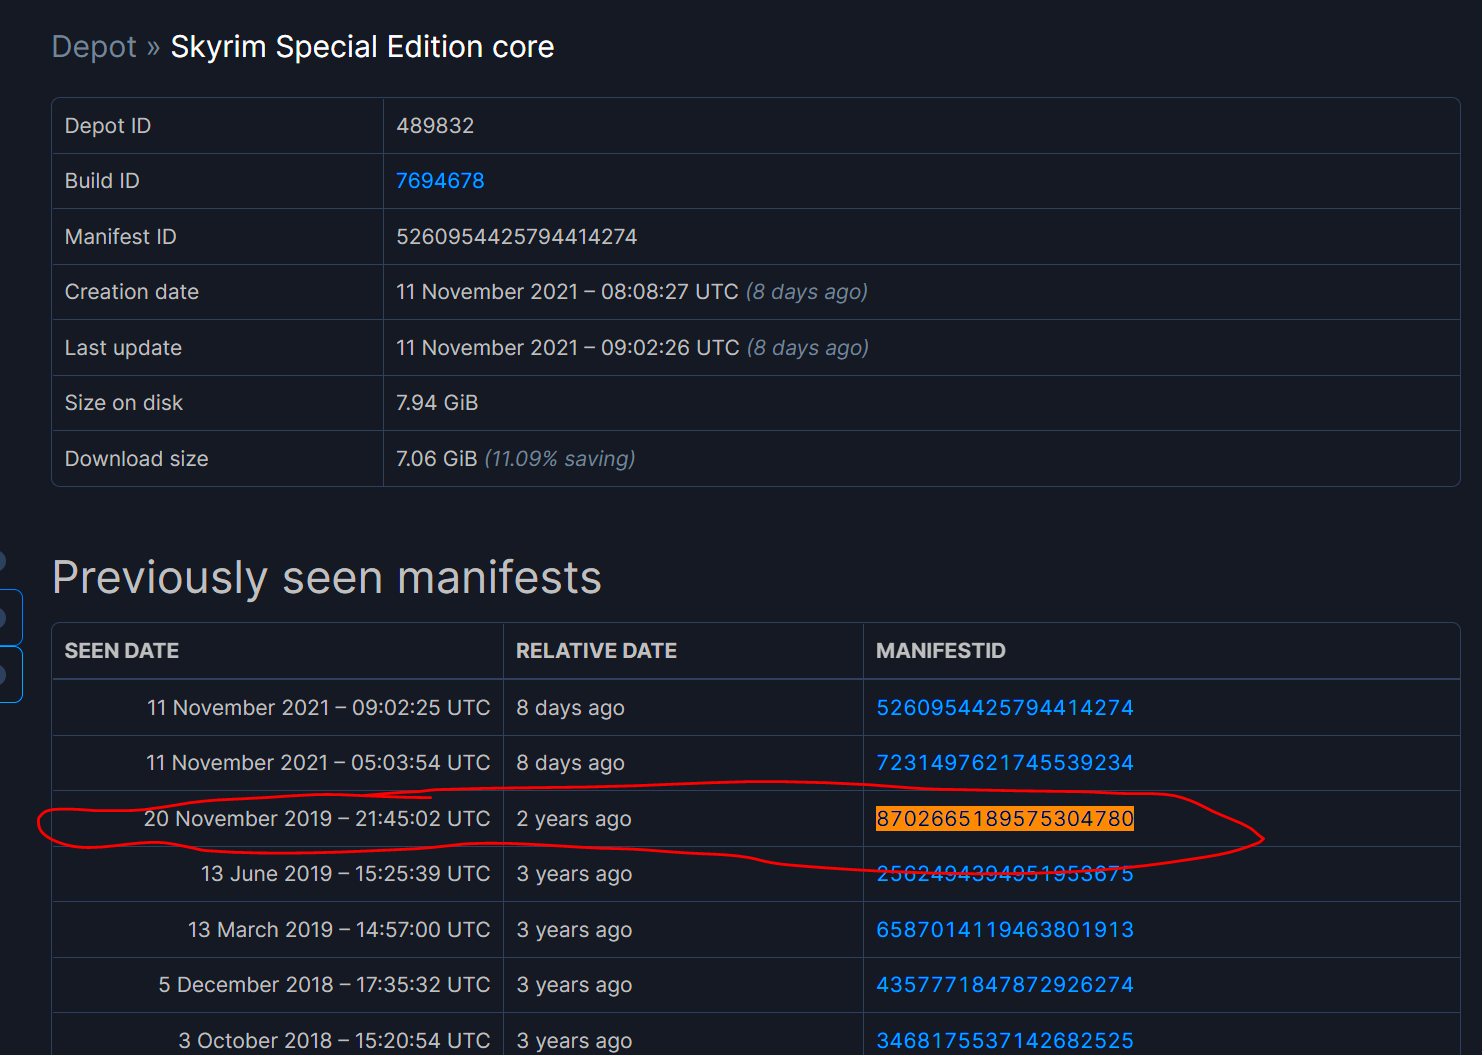Click the Previously seen manifests heading
1482x1055 pixels.
[x=327, y=578]
